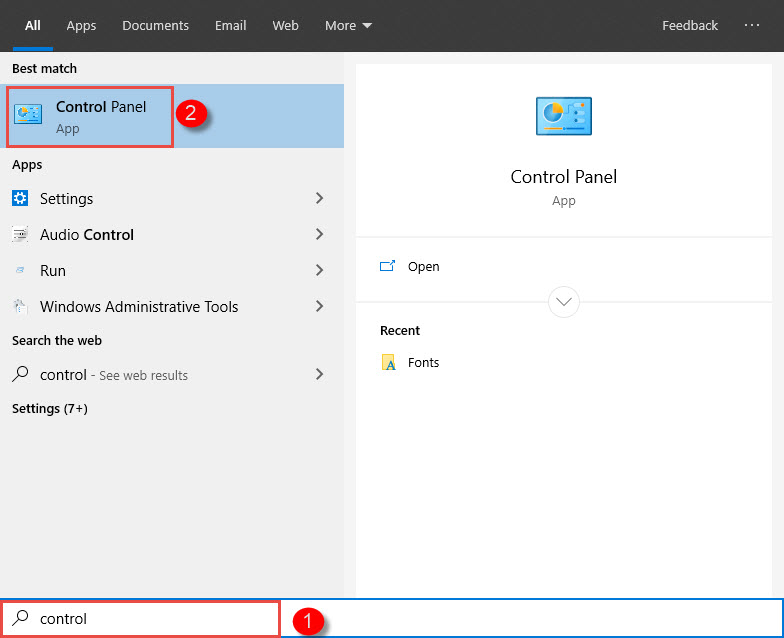Expand the Run result arrow
784x638 pixels.
click(320, 271)
